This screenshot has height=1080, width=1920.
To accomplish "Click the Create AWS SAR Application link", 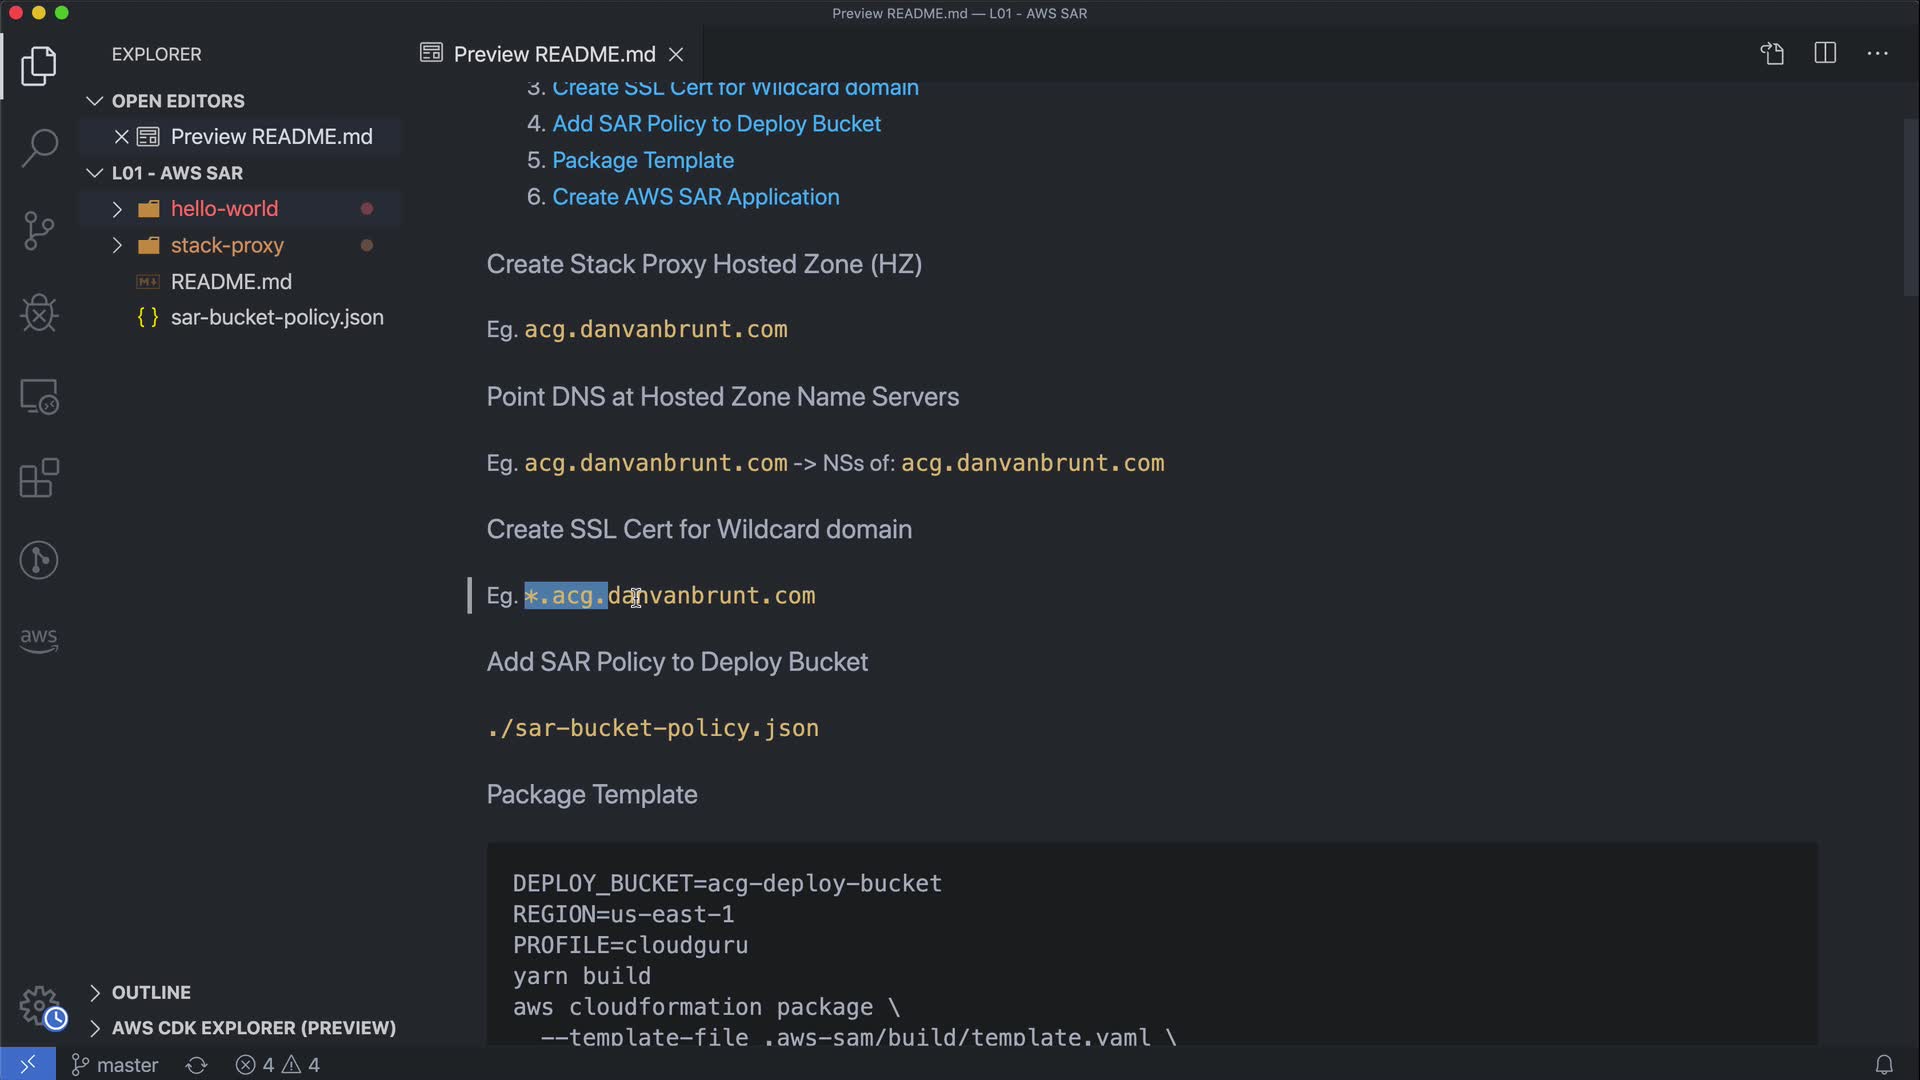I will point(695,197).
